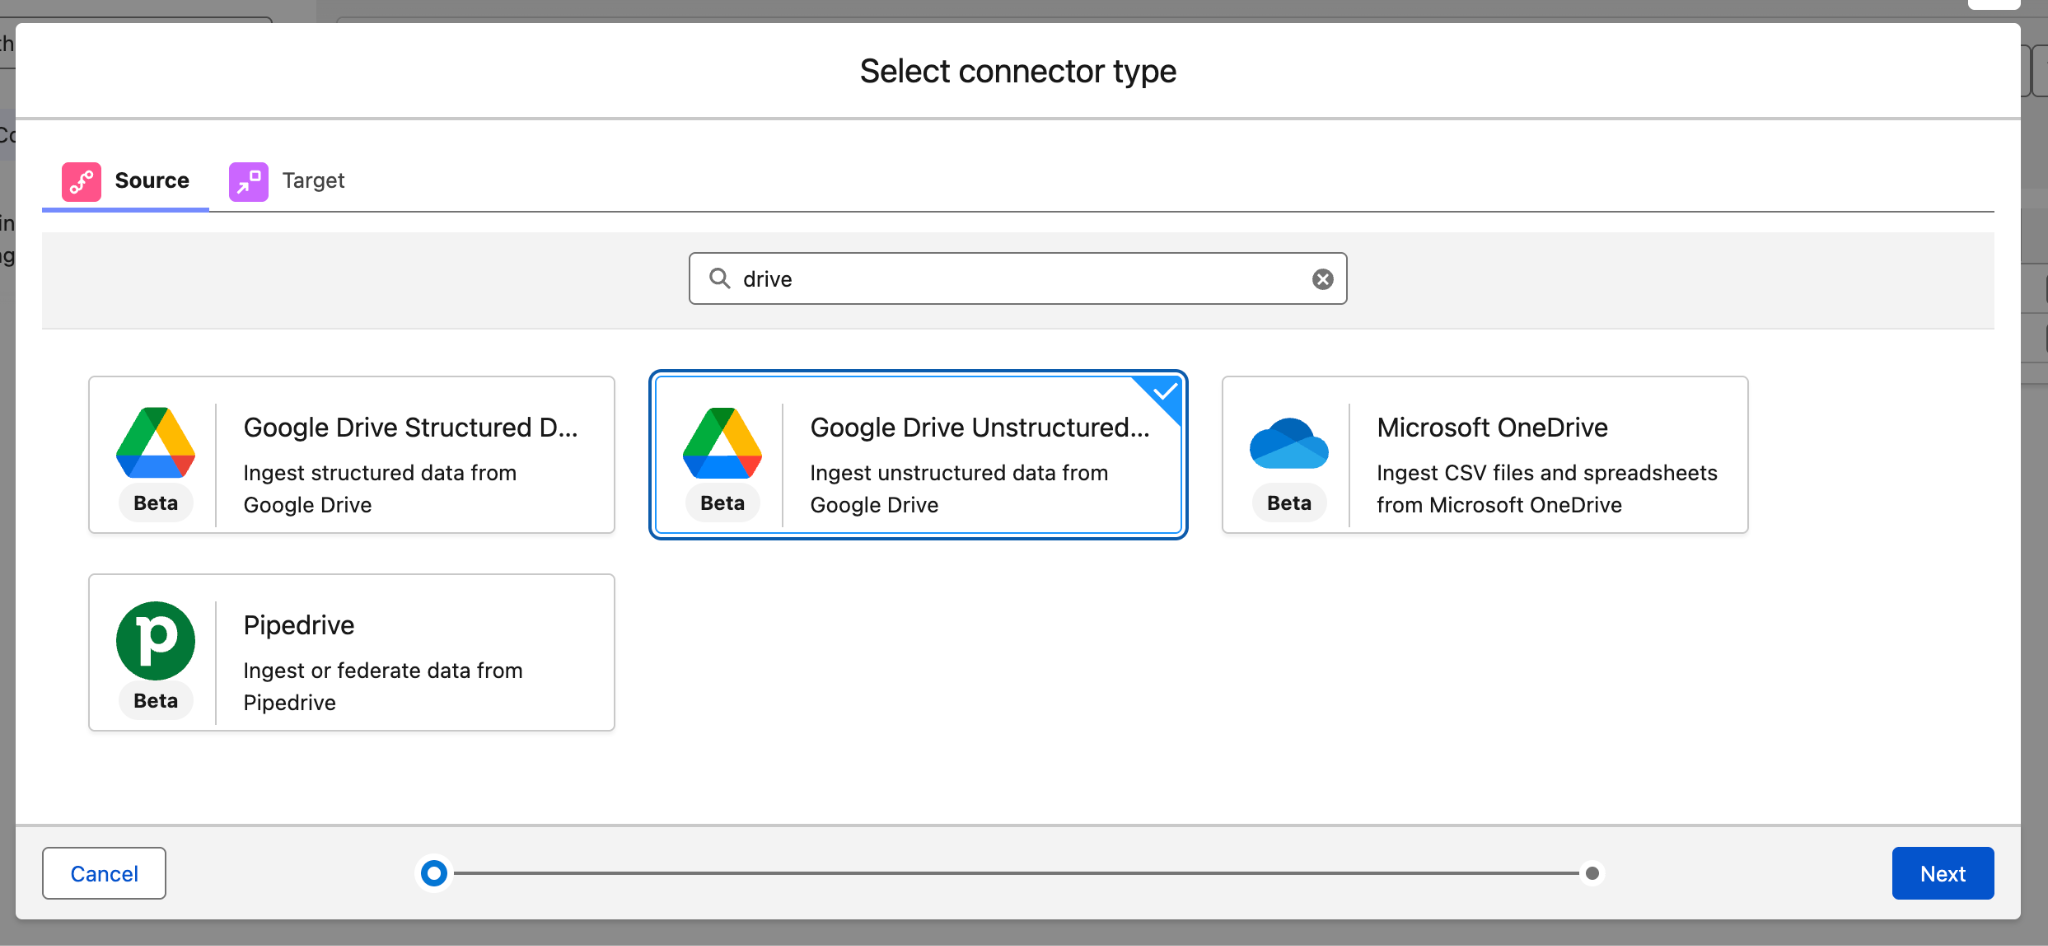The height and width of the screenshot is (946, 2048).
Task: Click 'Ingest unstructured data from Google Drive' description
Action: click(959, 489)
